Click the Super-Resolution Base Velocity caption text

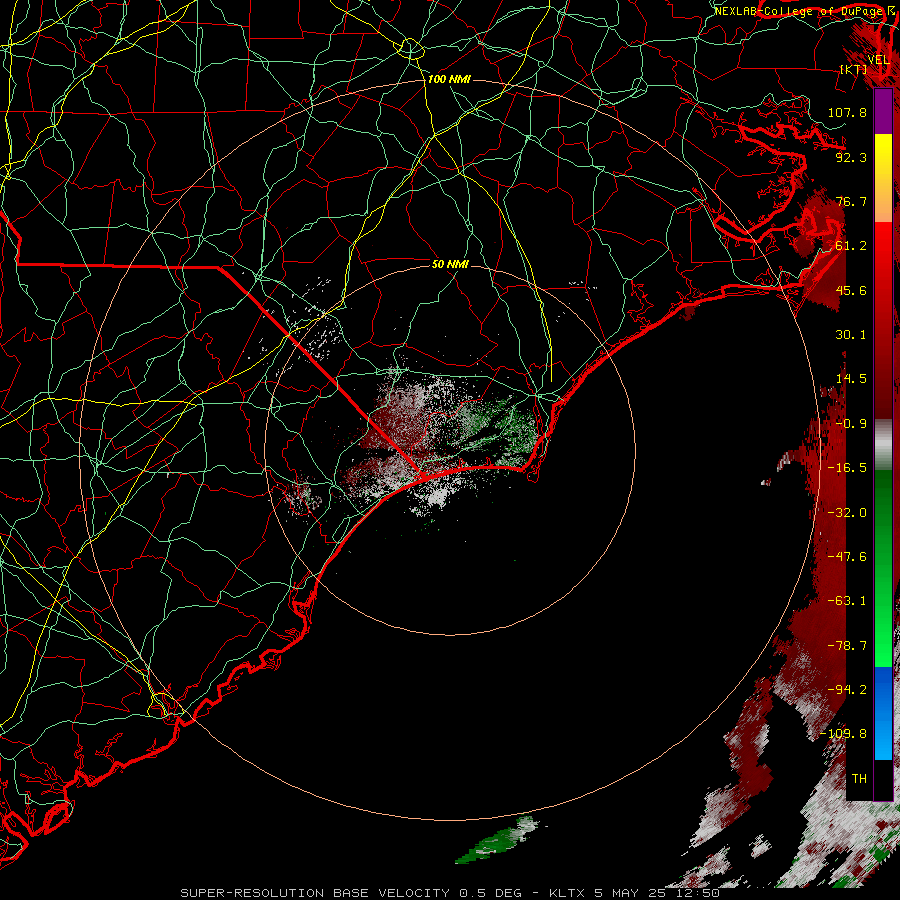[x=450, y=893]
